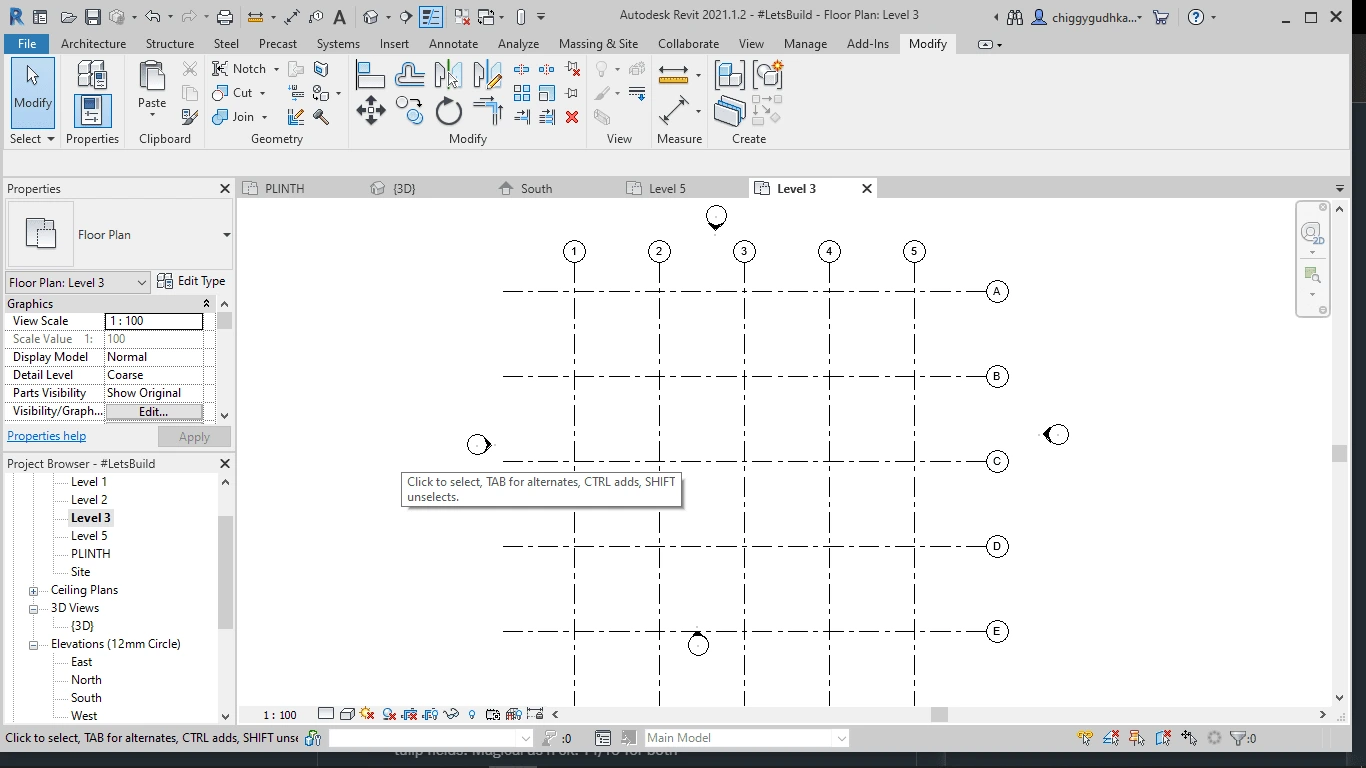The height and width of the screenshot is (768, 1366).
Task: Click the large Modify button
Action: (32, 92)
